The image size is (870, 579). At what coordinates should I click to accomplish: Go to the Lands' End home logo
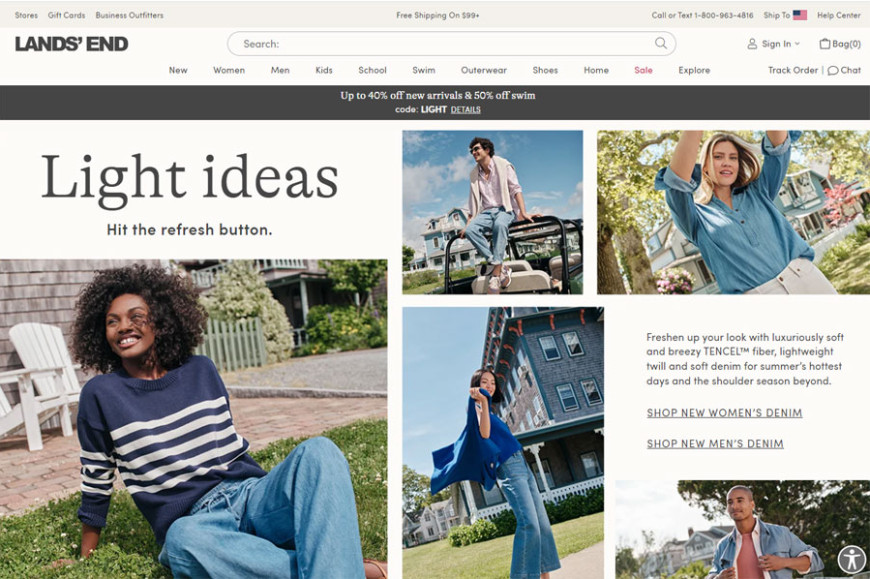point(72,44)
